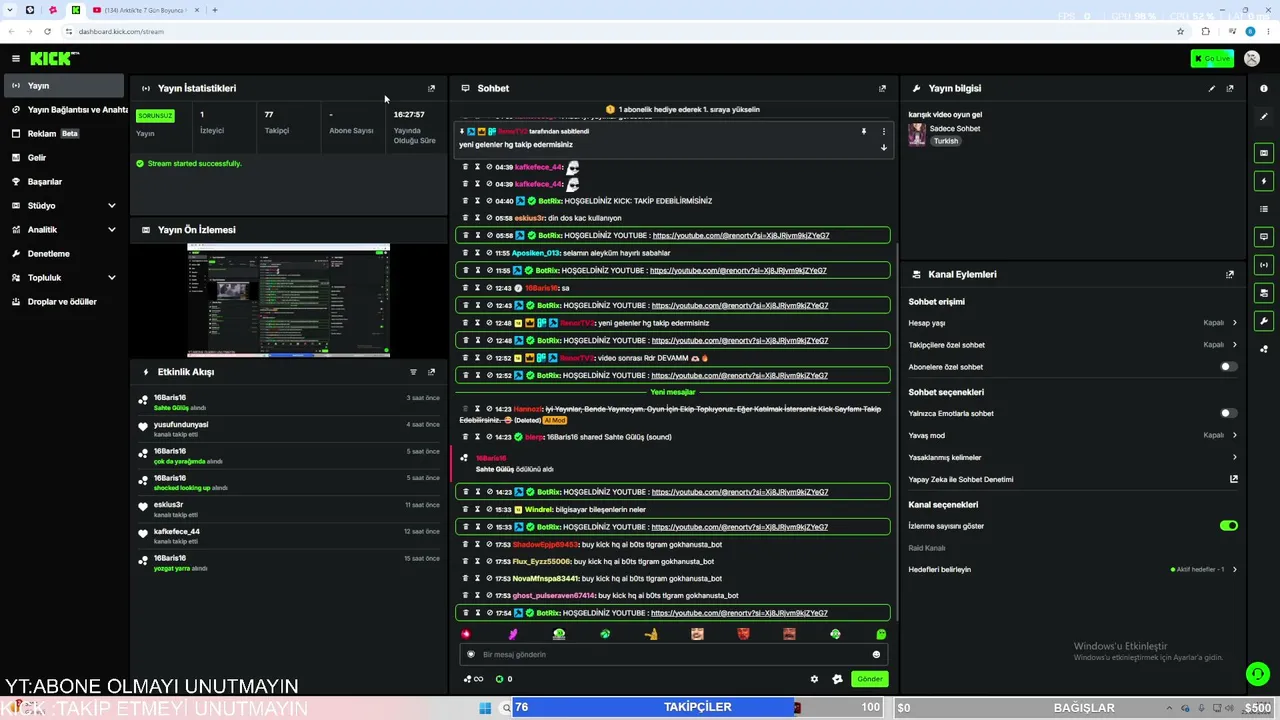Go to Gelir in the sidebar
Screen dimensions: 1280x720
pyautogui.click(x=64, y=158)
